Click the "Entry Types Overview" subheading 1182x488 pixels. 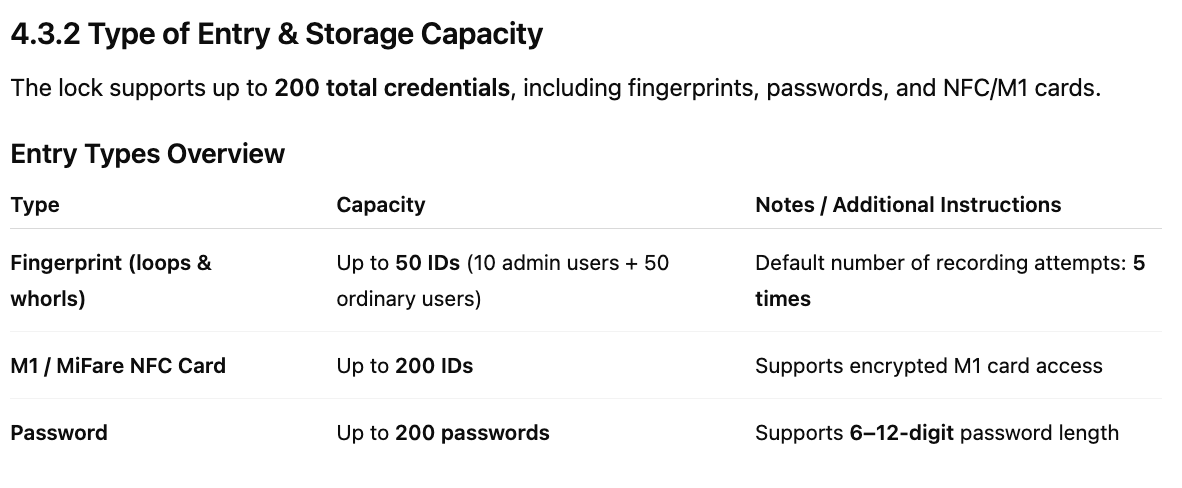tap(147, 154)
